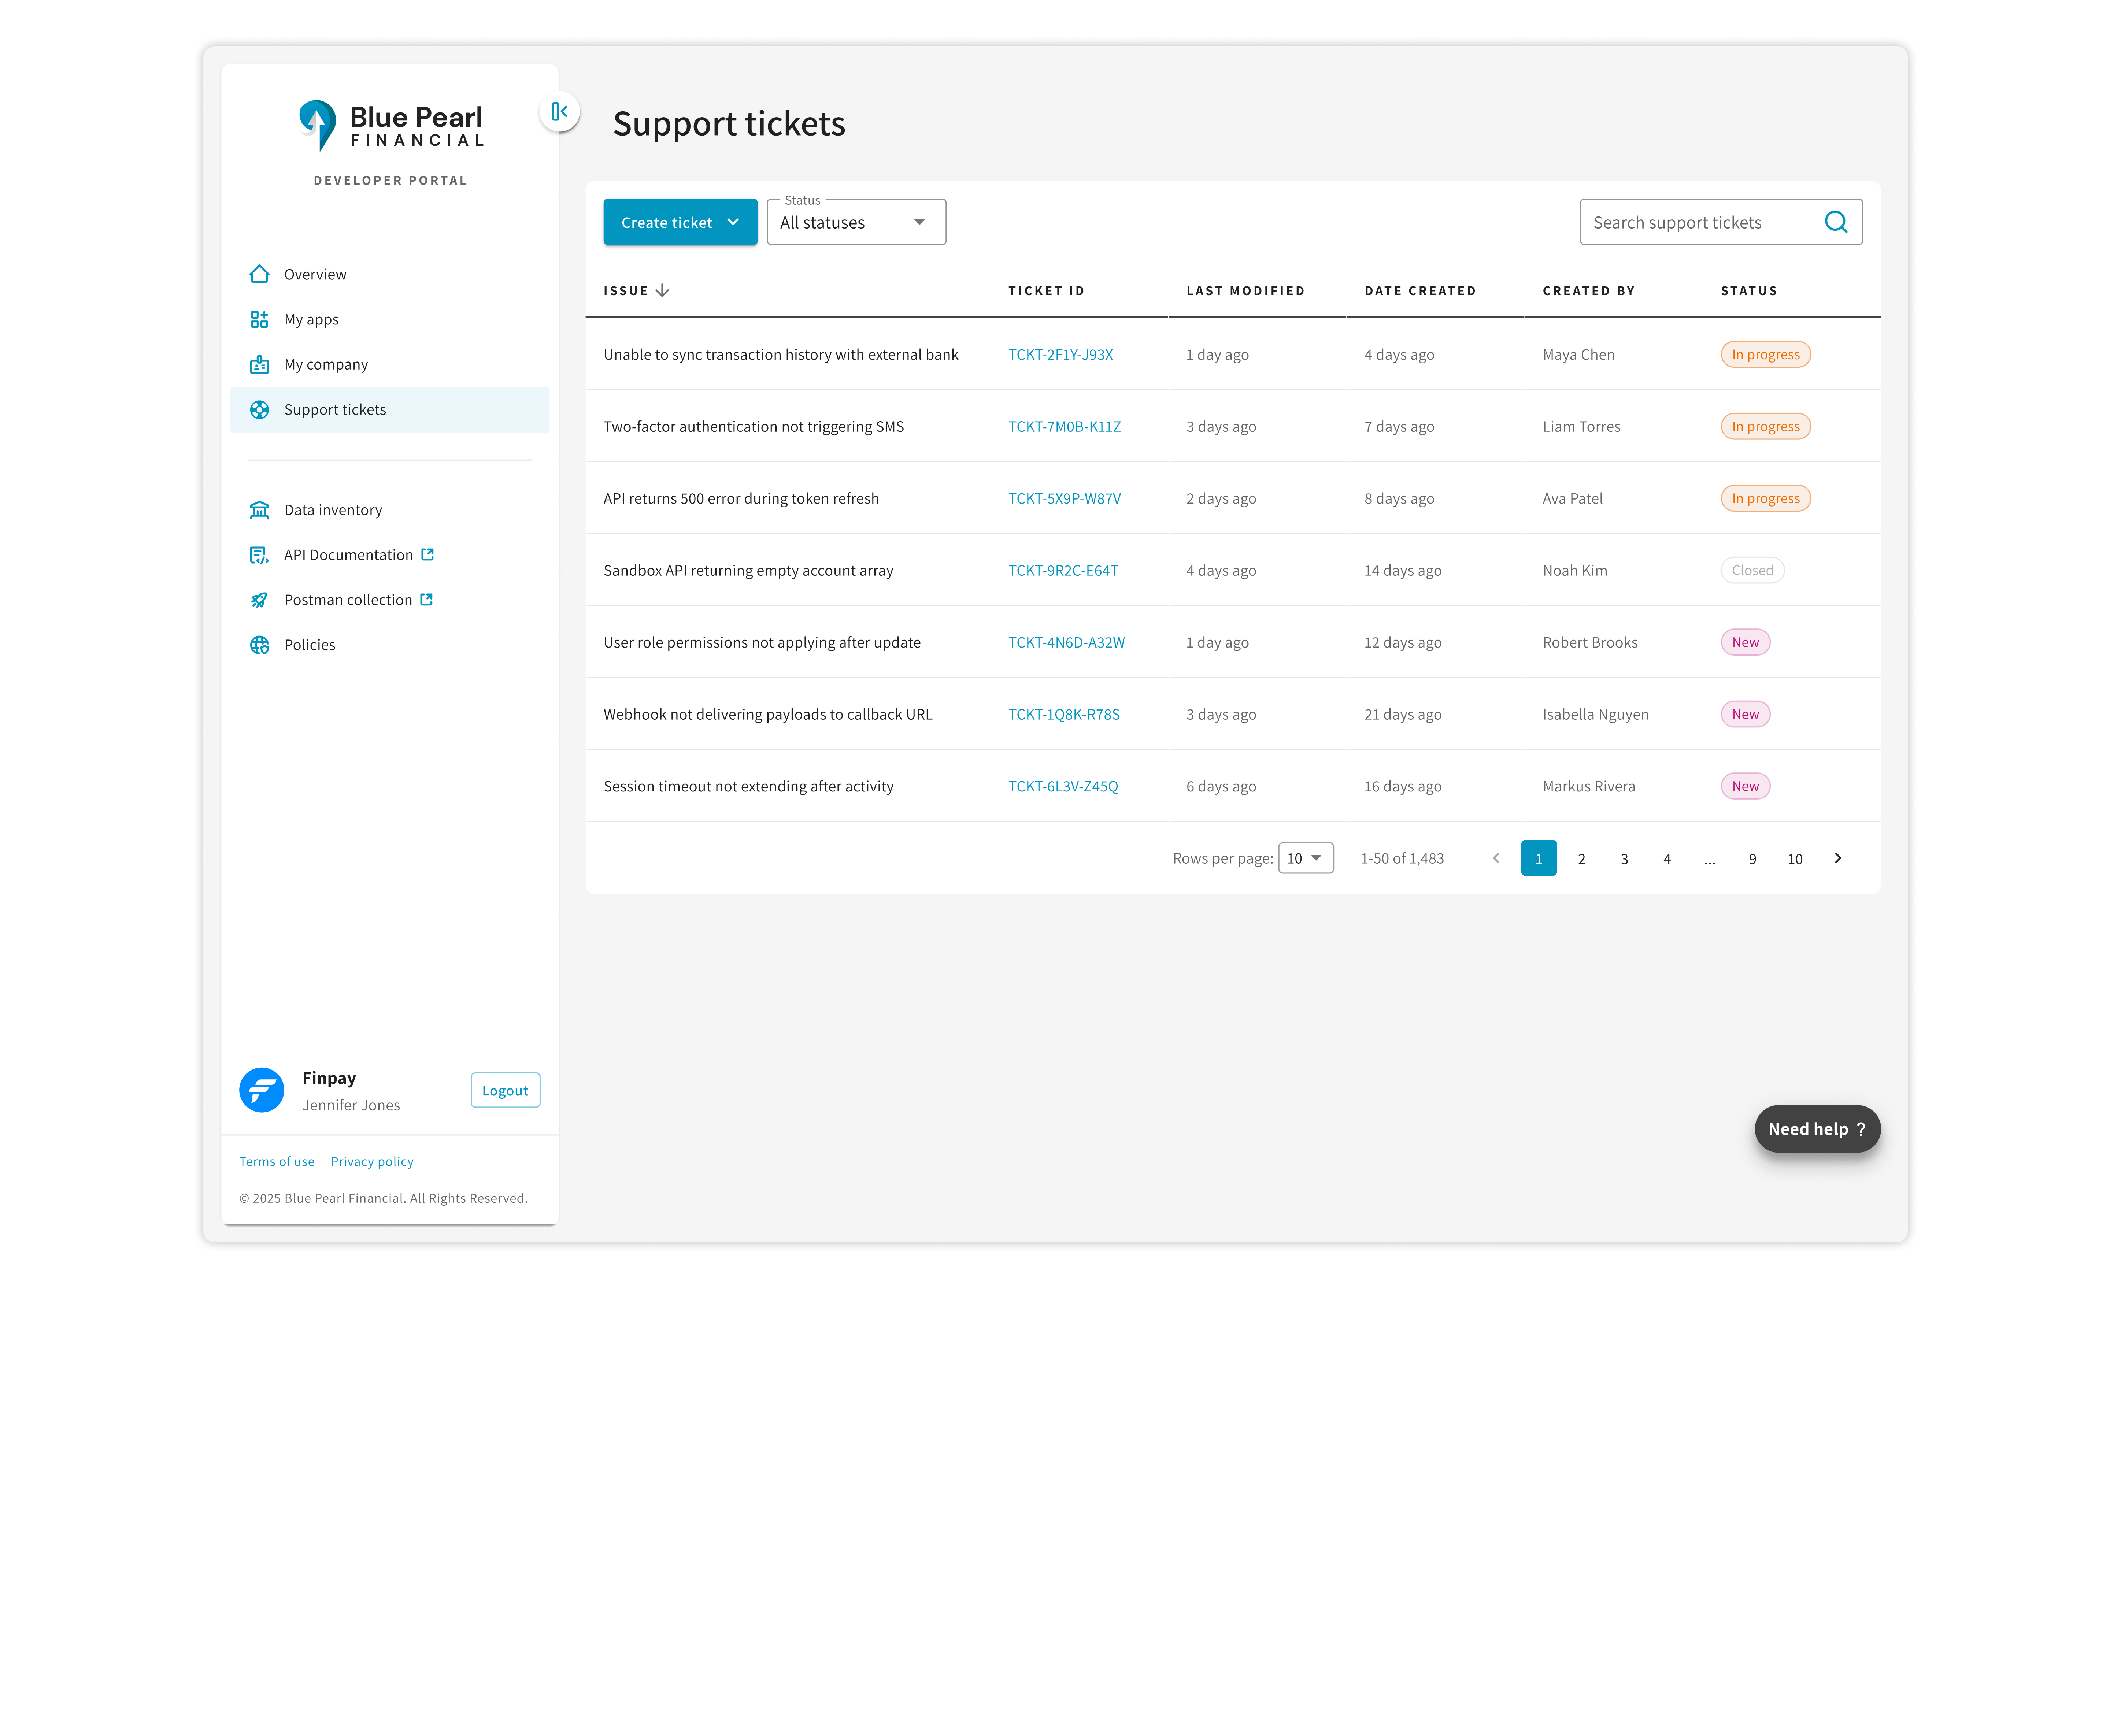Click the My apps grid icon
The width and height of the screenshot is (2110, 1736).
(259, 319)
